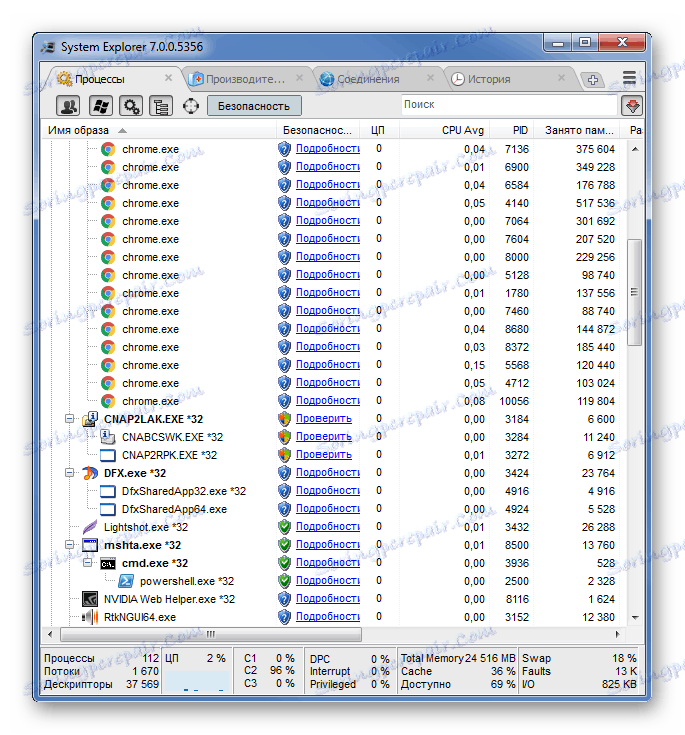Click chrome icon of PID 7136 row

[x=108, y=149]
